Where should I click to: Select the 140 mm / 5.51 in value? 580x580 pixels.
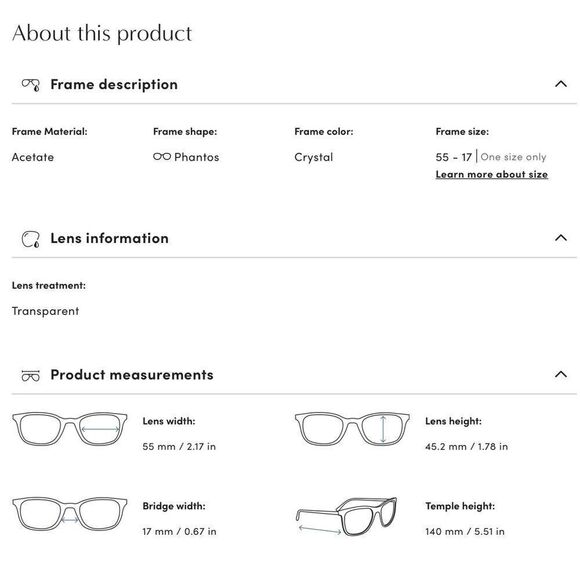465,532
